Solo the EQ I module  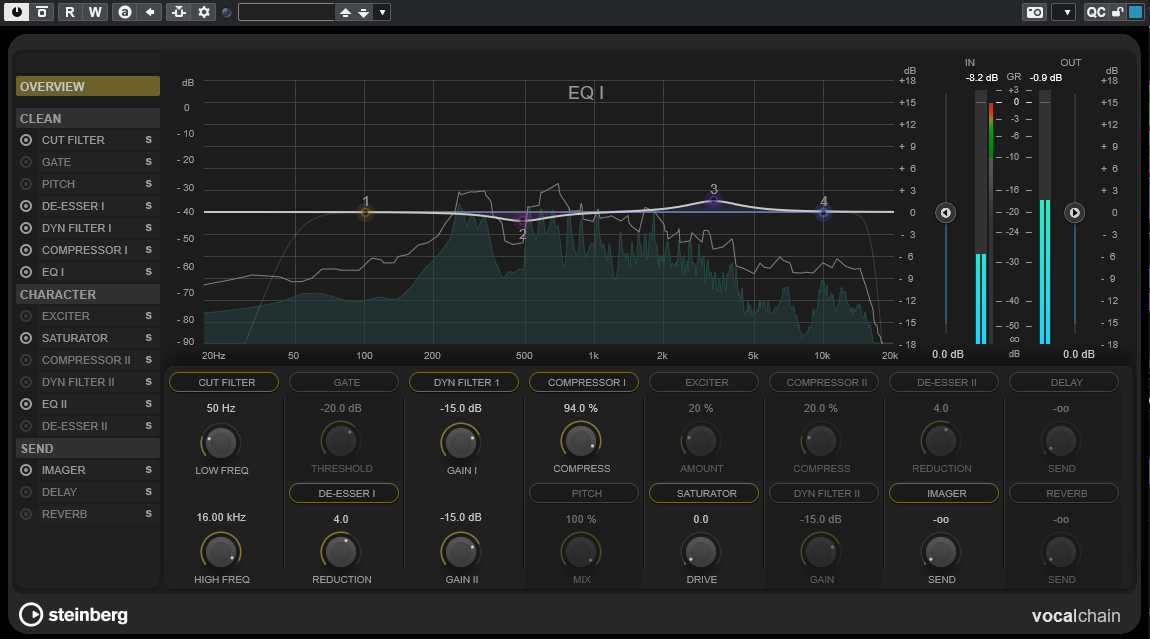pos(148,272)
